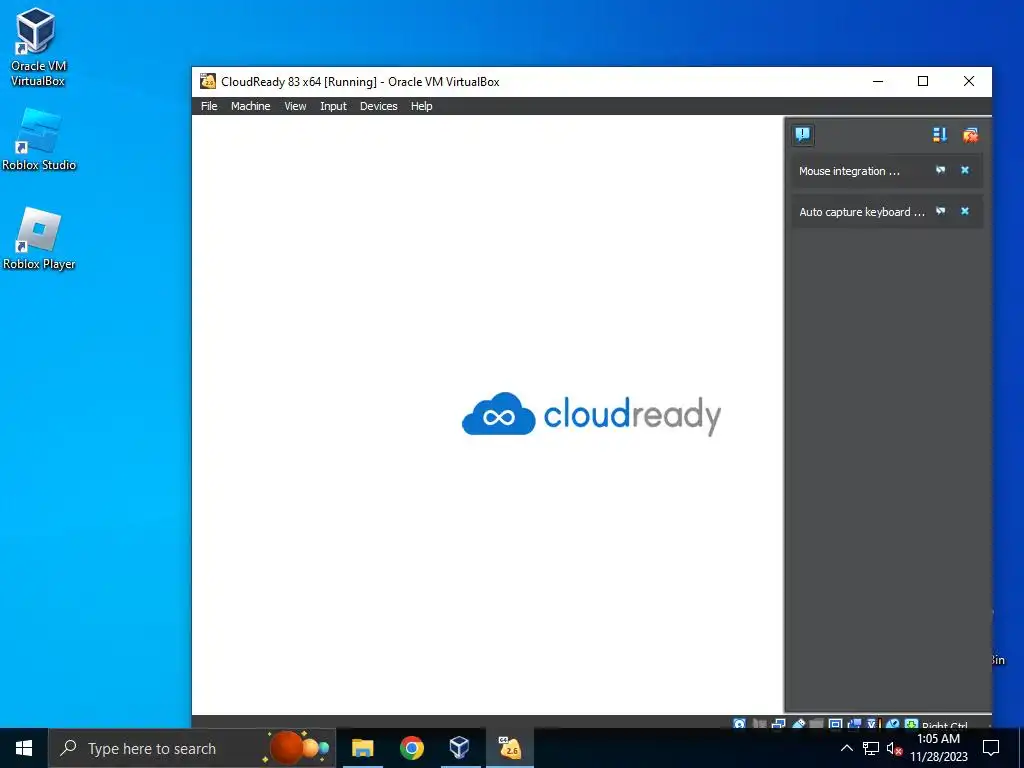Click the muted volume tray icon

click(894, 748)
